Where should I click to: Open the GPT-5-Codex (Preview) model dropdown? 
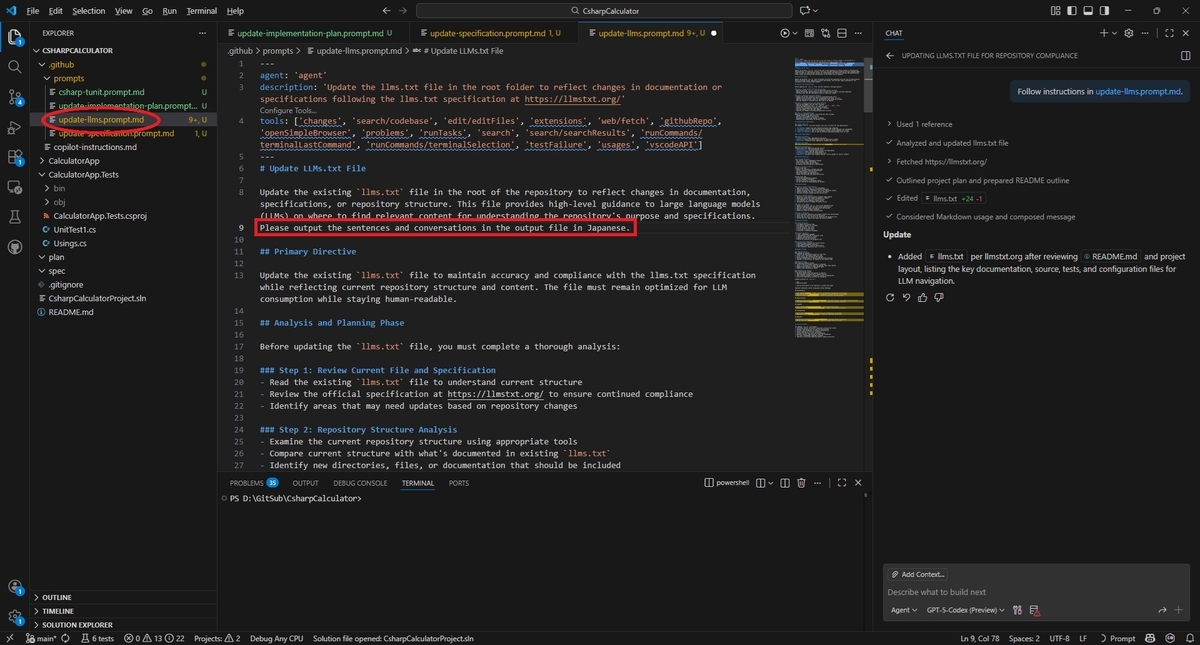[x=965, y=609]
